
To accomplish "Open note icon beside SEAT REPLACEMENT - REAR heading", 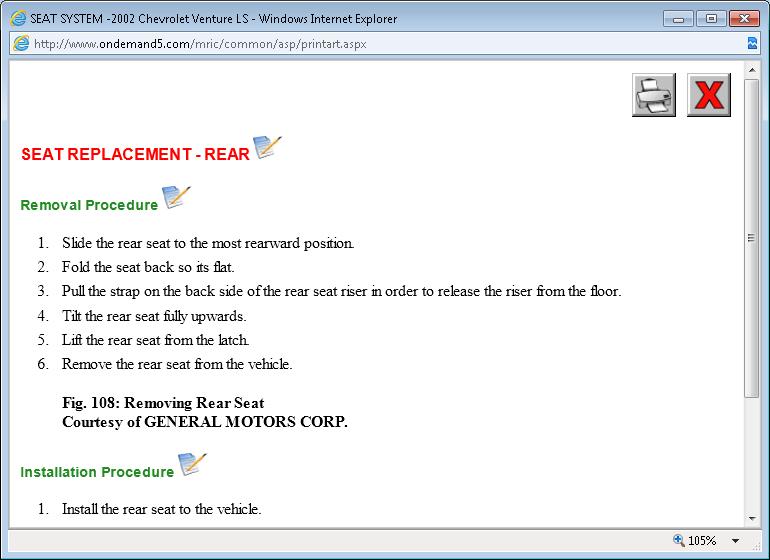I will pyautogui.click(x=267, y=147).
